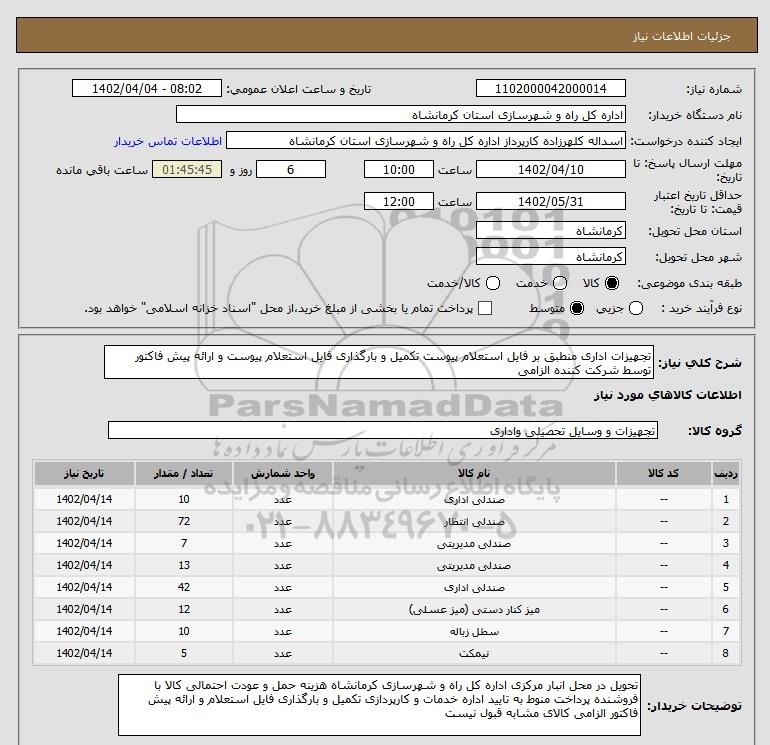Click the unit عدد in row 8

click(283, 654)
